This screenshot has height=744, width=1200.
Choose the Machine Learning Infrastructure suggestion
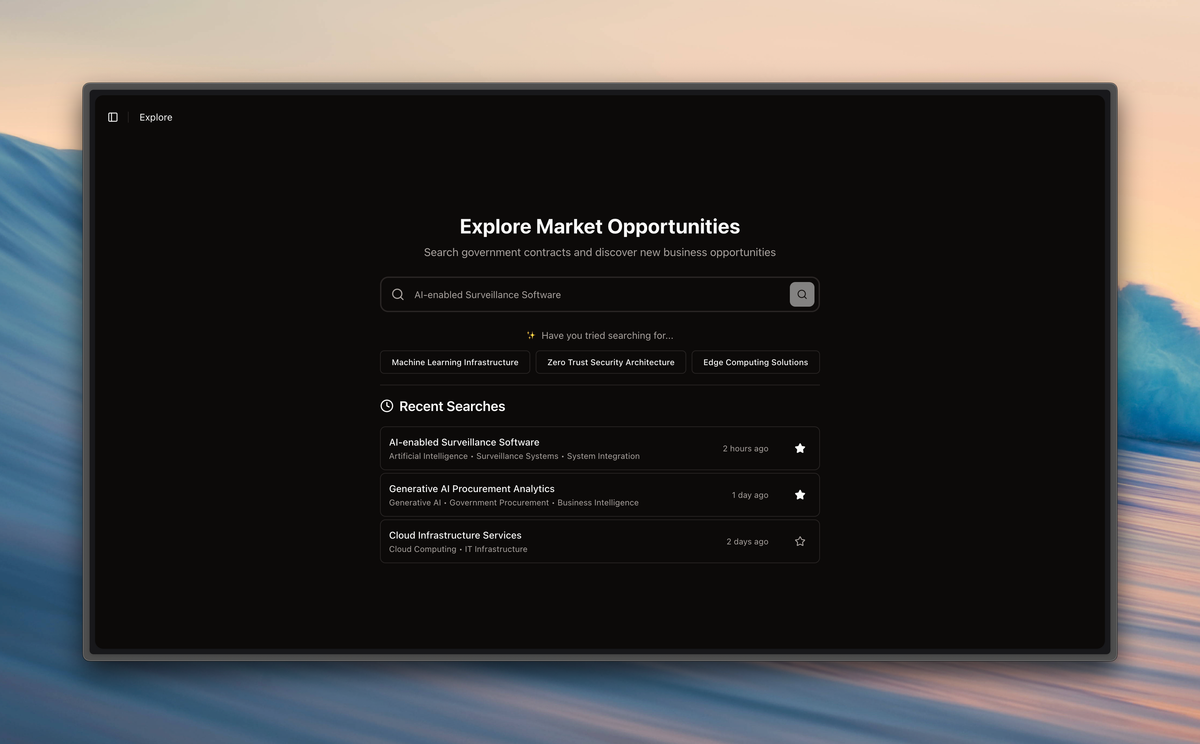455,362
